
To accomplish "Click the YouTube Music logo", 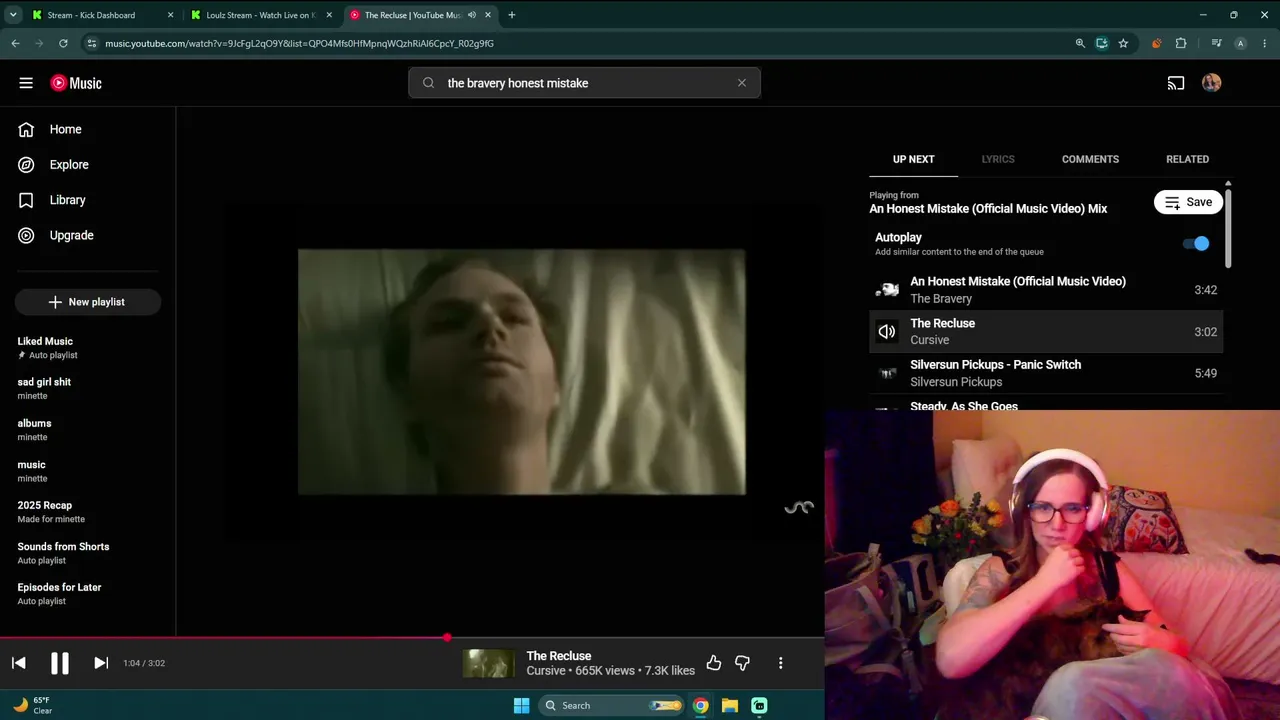I will [x=76, y=83].
